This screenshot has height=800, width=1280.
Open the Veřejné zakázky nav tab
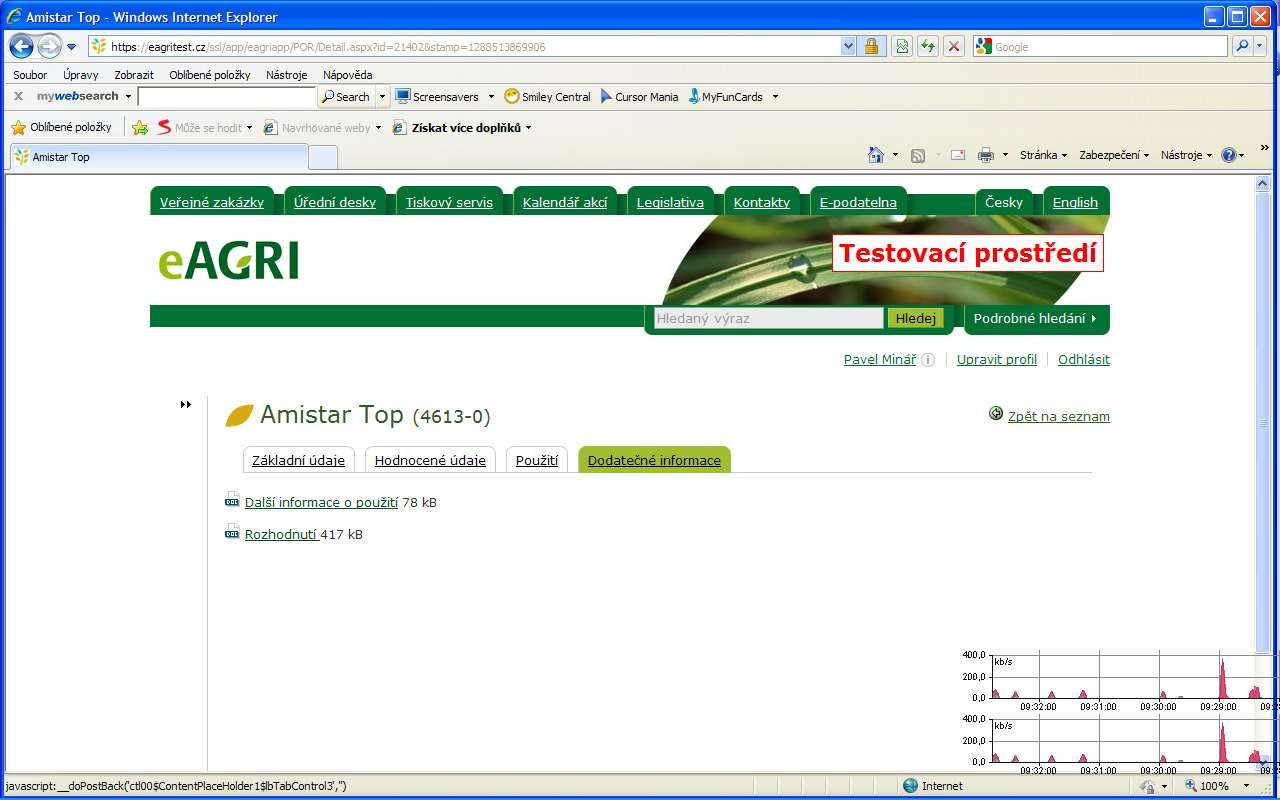click(212, 202)
